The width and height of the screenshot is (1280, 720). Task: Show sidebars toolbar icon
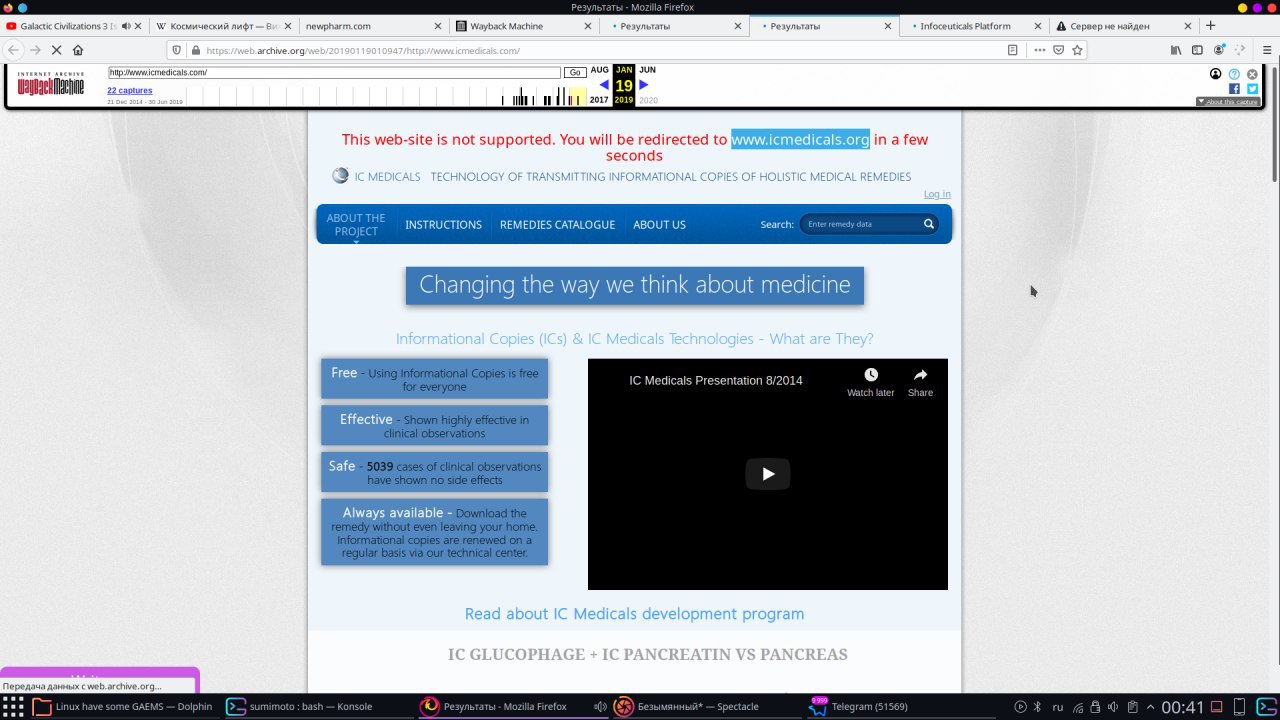1197,50
